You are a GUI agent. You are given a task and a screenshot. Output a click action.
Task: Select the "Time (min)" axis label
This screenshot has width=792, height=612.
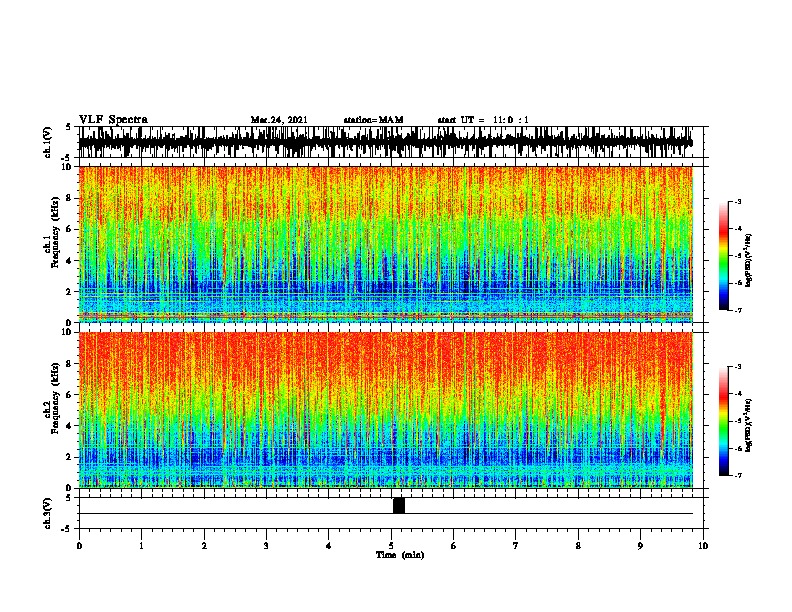[x=400, y=555]
